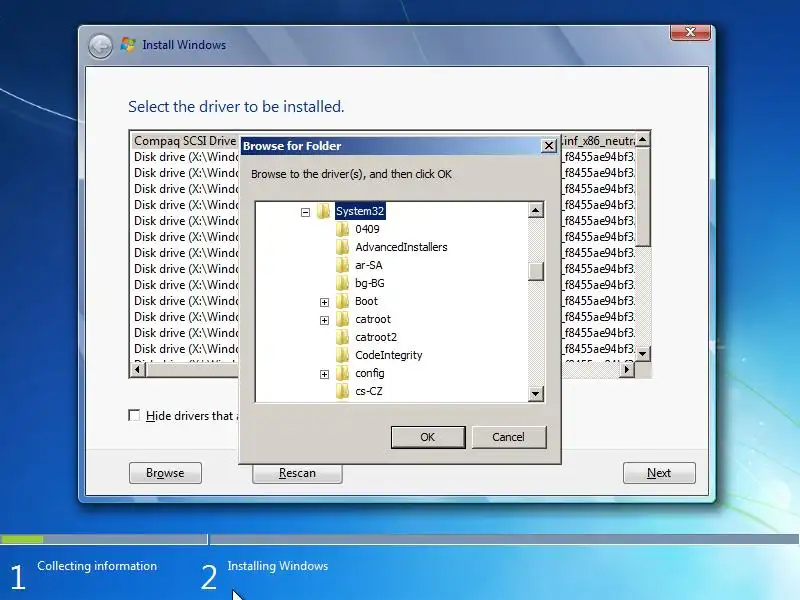Viewport: 800px width, 600px height.
Task: Expand the catroot folder node
Action: click(324, 320)
